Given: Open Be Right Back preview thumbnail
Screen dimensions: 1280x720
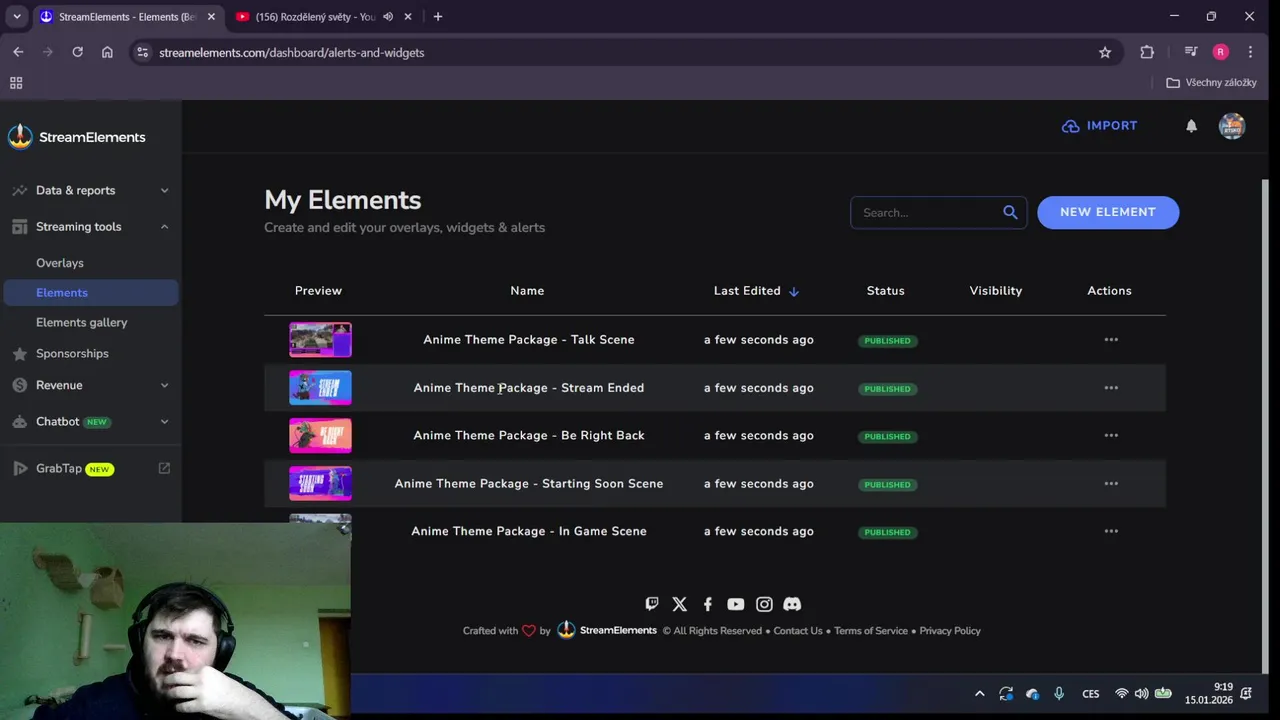Looking at the screenshot, I should pos(320,436).
